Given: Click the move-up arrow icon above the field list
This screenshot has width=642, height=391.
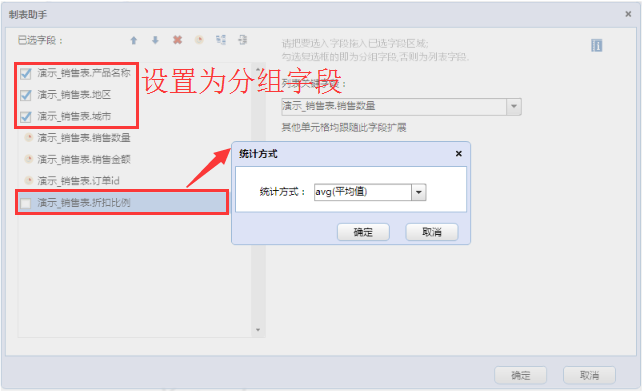Looking at the screenshot, I should (134, 40).
